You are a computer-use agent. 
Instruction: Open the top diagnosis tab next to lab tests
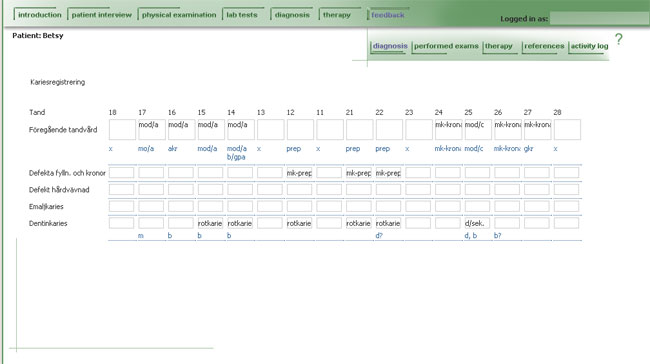coord(292,15)
